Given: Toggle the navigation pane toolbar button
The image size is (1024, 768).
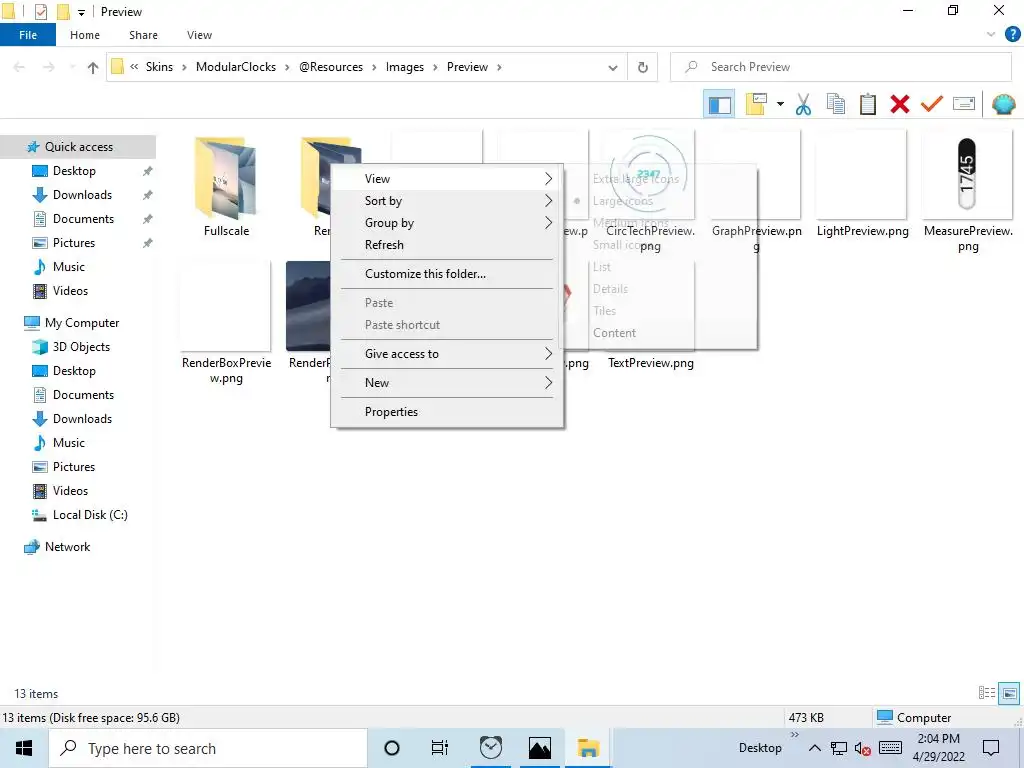Looking at the screenshot, I should pos(719,104).
